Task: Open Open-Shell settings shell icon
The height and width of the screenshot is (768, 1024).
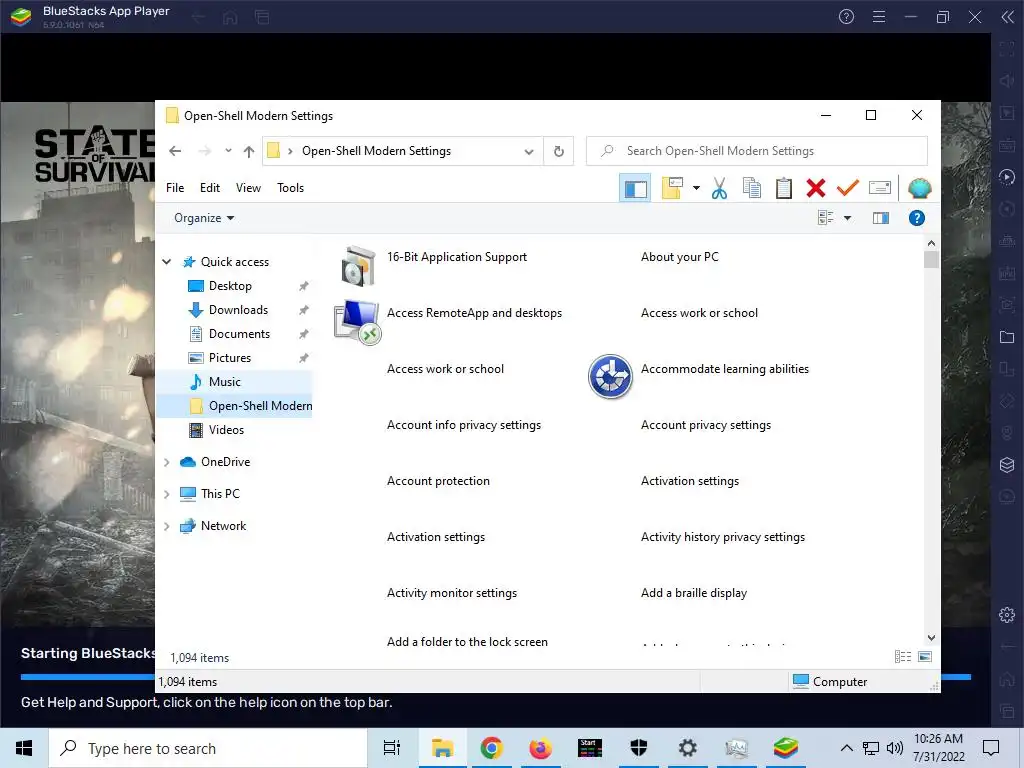Action: 919,188
